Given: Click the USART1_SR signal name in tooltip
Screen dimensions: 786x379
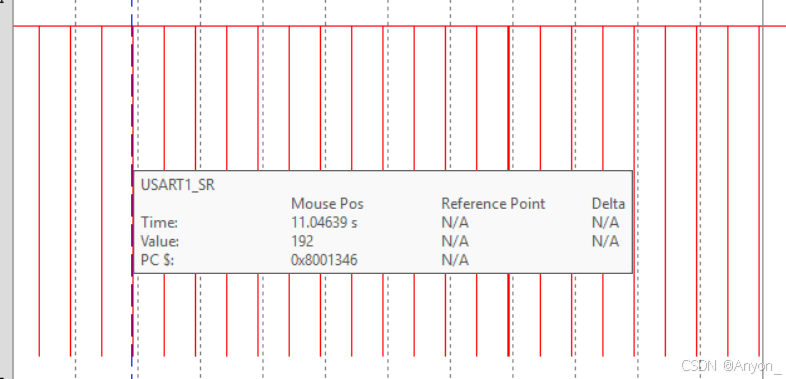Looking at the screenshot, I should 177,185.
